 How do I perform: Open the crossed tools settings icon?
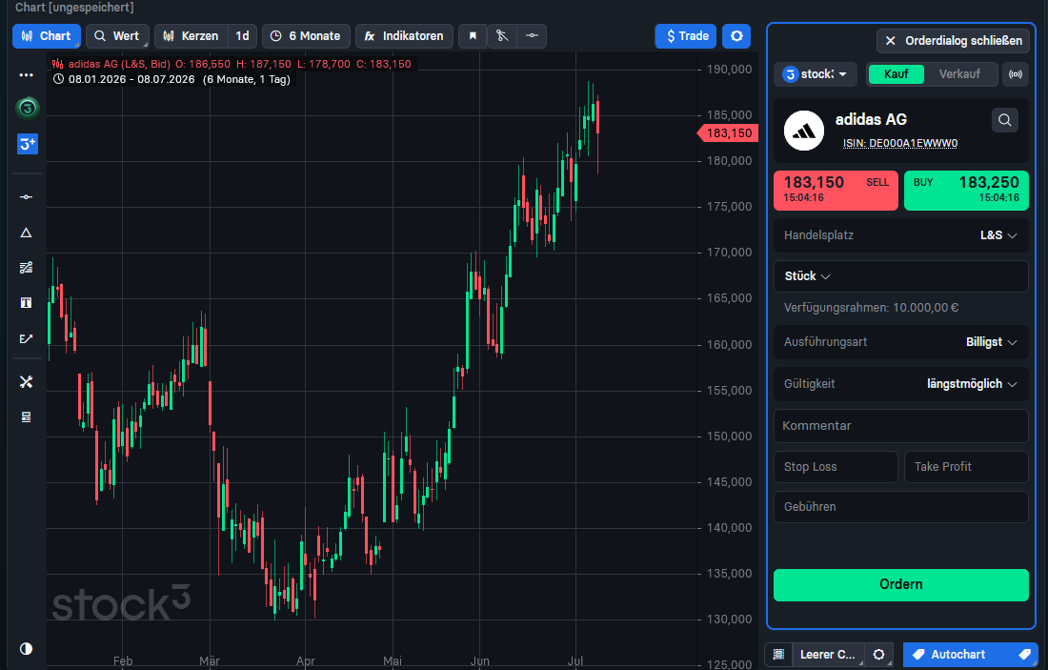pyautogui.click(x=26, y=382)
